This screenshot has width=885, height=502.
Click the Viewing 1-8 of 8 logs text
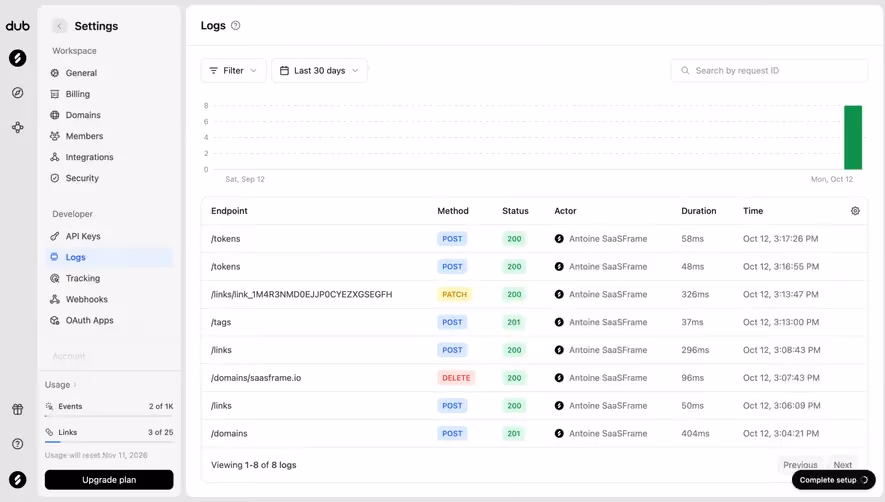[x=253, y=465]
